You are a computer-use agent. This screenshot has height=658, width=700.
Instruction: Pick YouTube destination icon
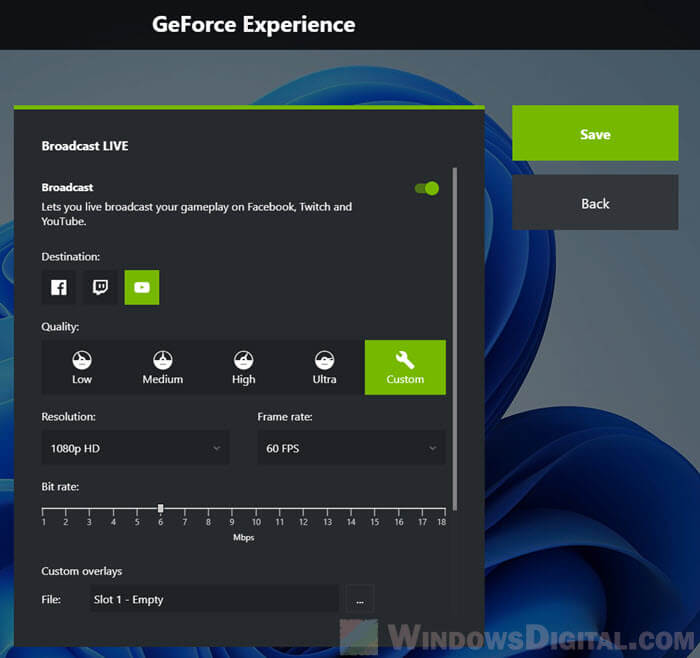142,287
